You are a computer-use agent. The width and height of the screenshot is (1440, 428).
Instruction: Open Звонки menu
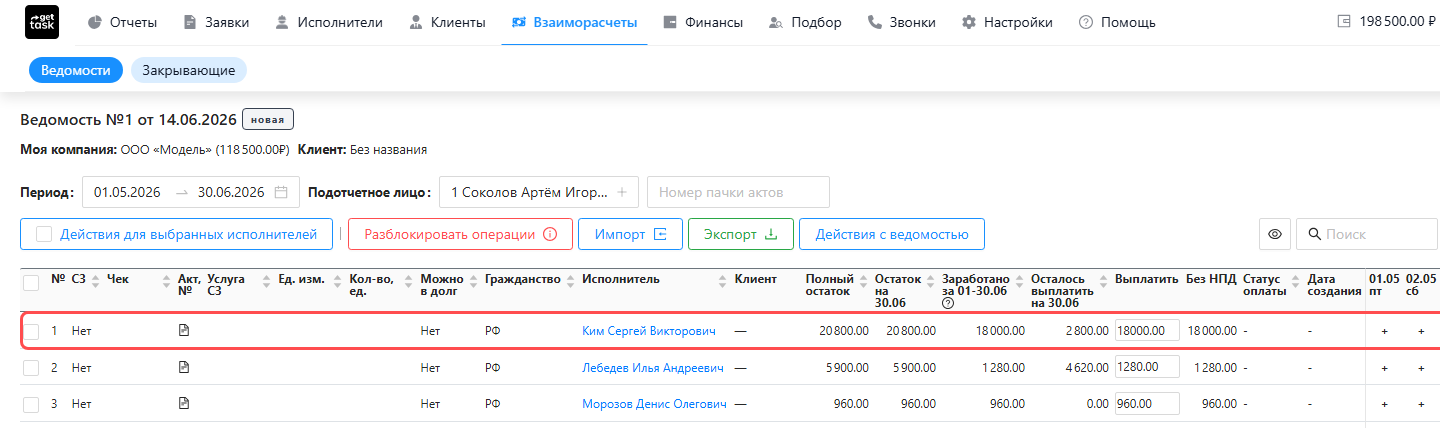point(902,22)
